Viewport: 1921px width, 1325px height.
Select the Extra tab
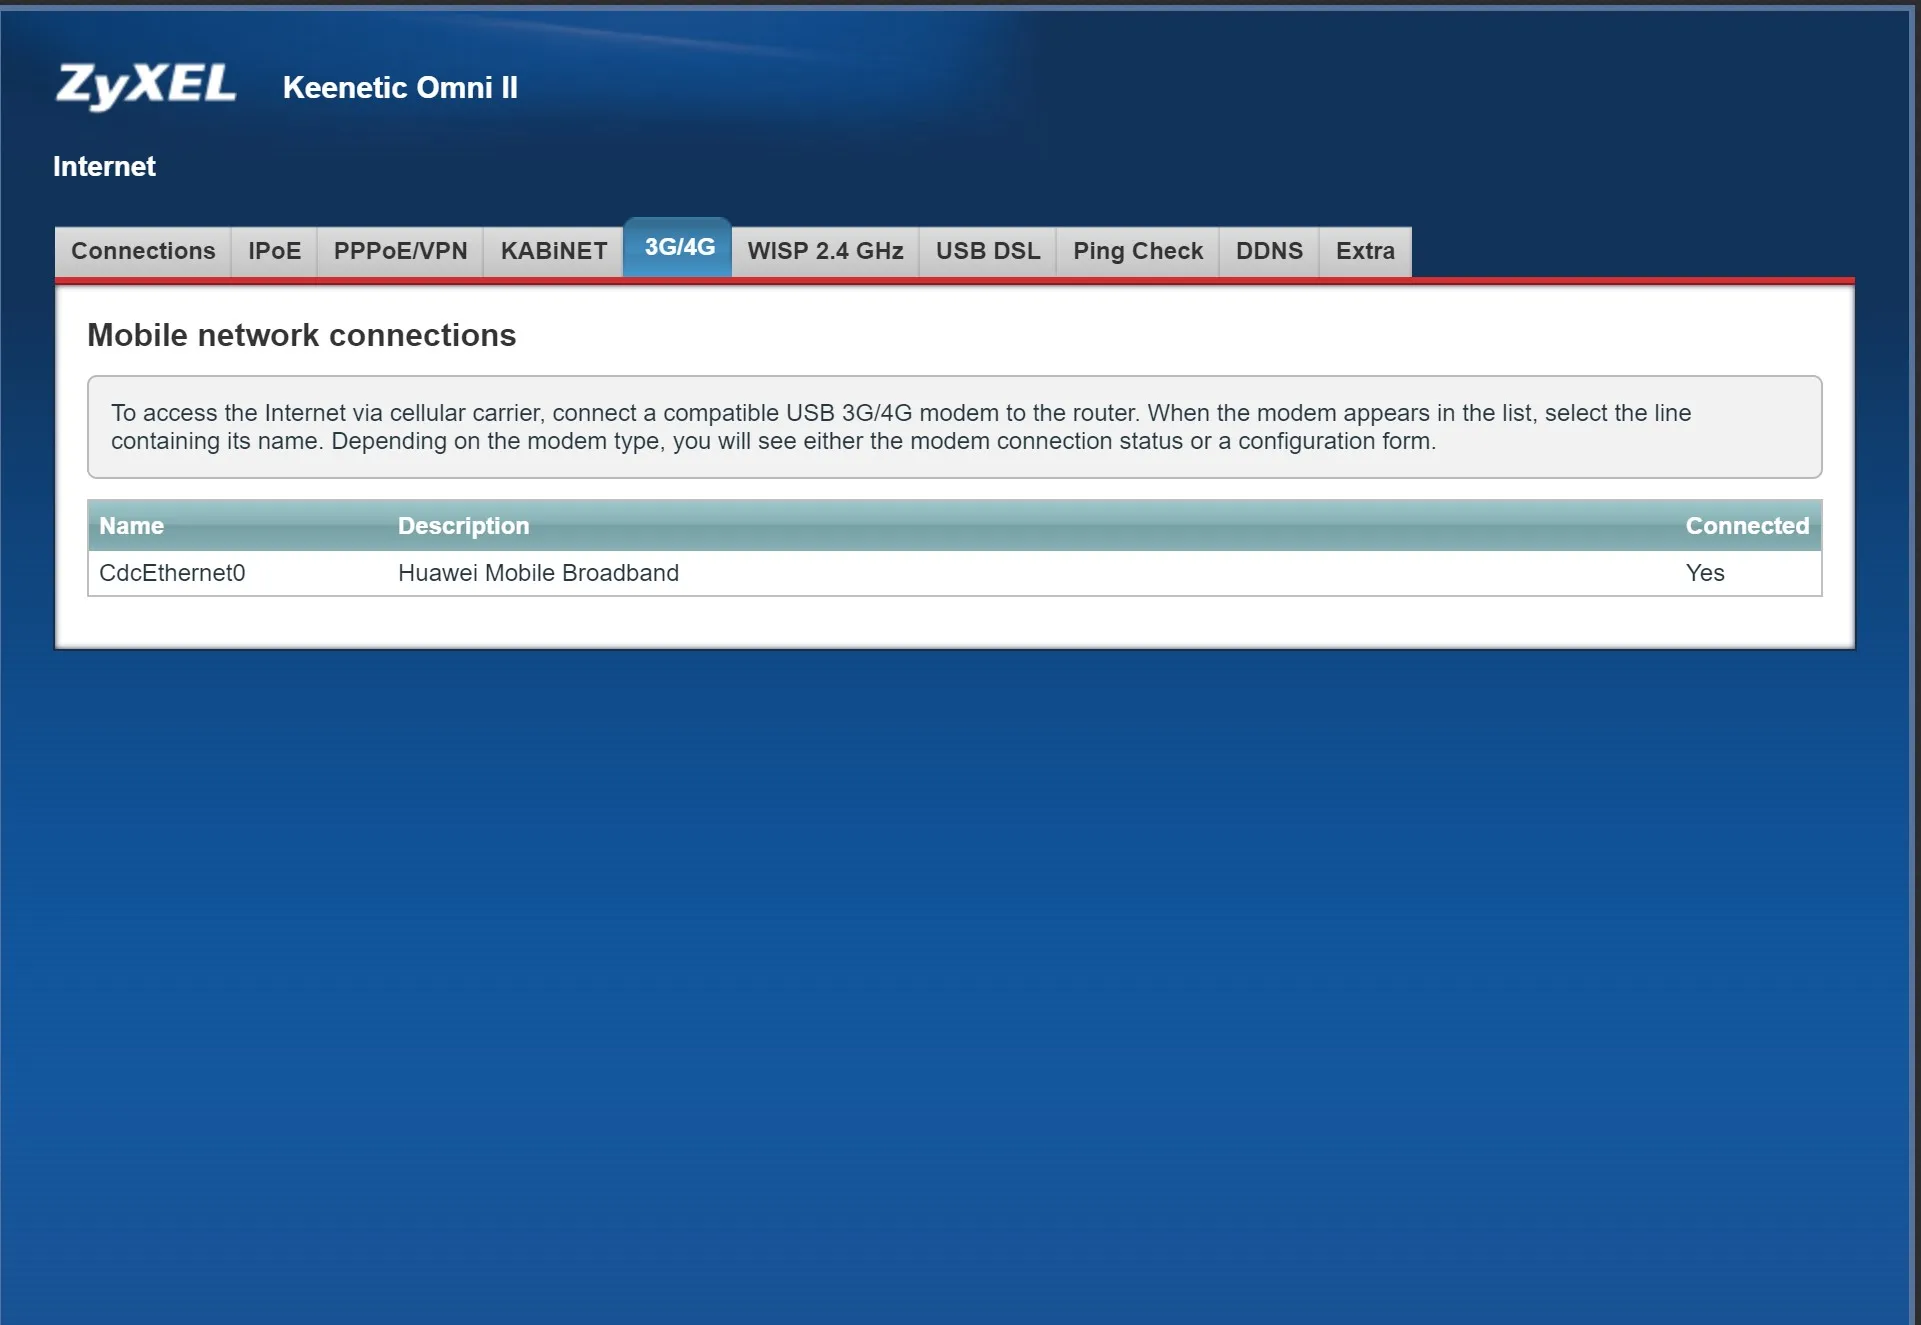[x=1365, y=251]
